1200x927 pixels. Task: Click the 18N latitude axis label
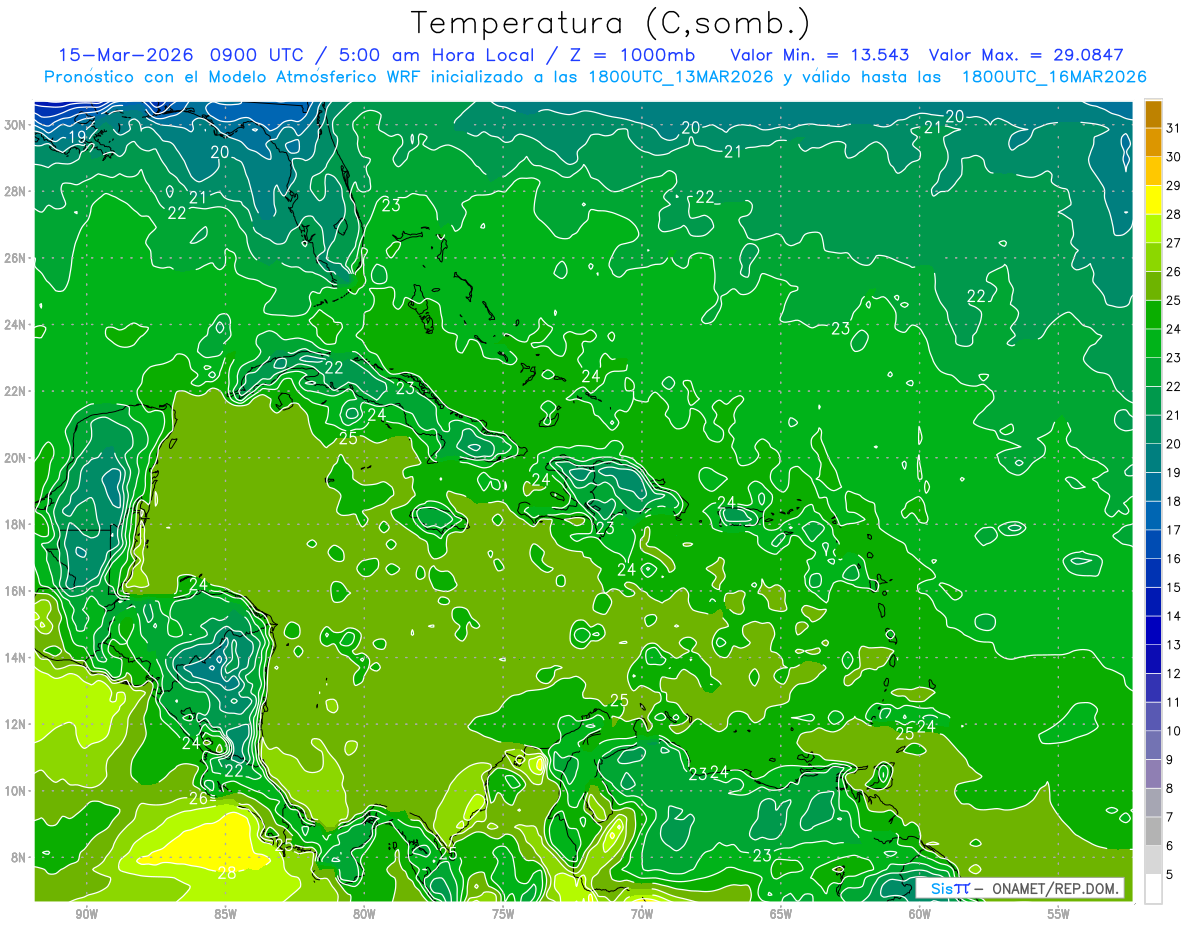click(15, 524)
